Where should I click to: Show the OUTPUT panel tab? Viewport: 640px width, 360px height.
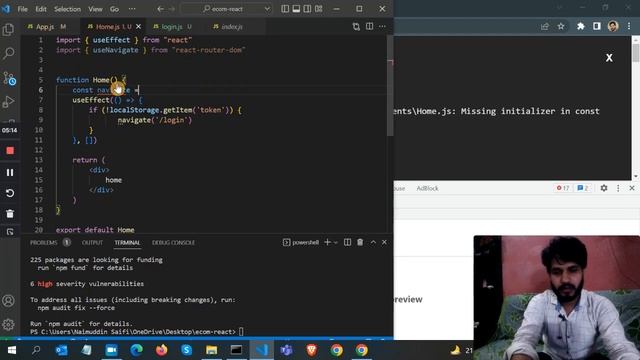[92, 242]
